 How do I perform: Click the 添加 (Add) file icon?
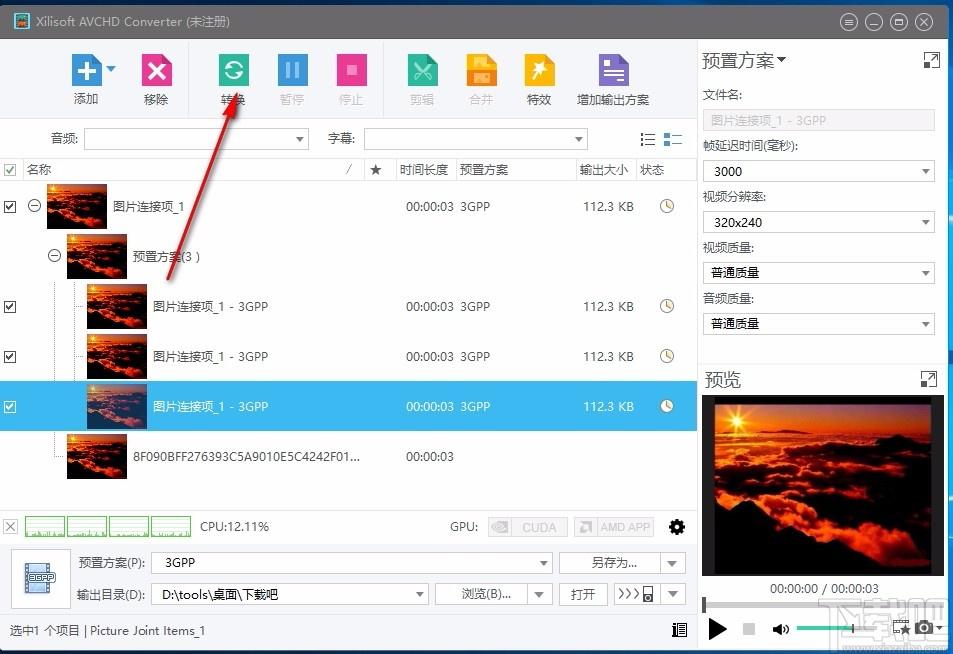coord(86,70)
